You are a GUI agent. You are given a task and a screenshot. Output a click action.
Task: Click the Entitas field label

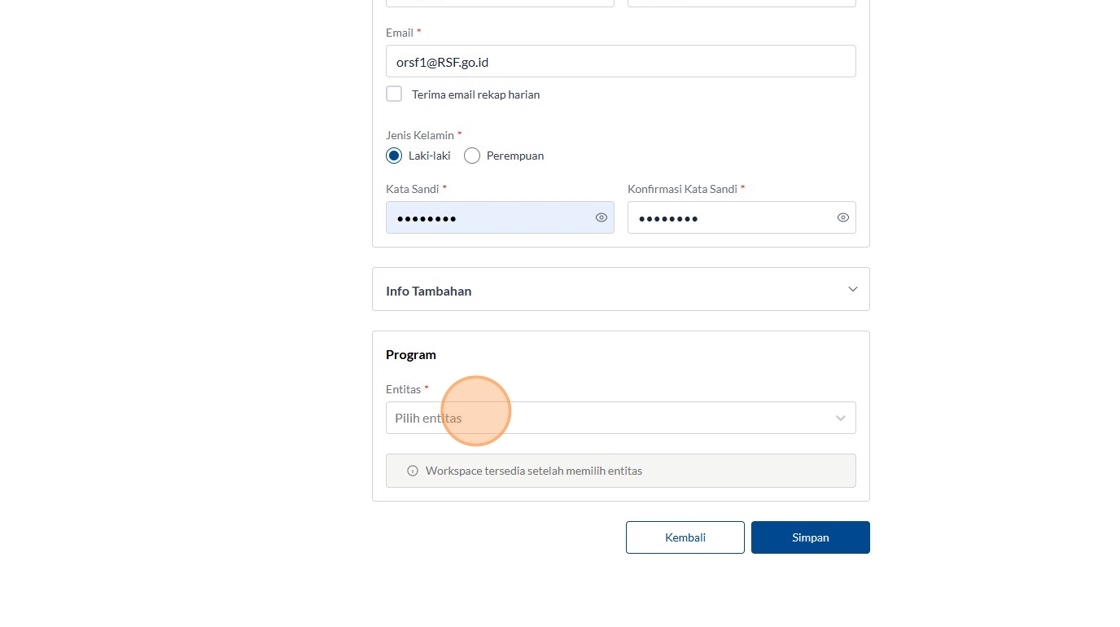tap(404, 389)
